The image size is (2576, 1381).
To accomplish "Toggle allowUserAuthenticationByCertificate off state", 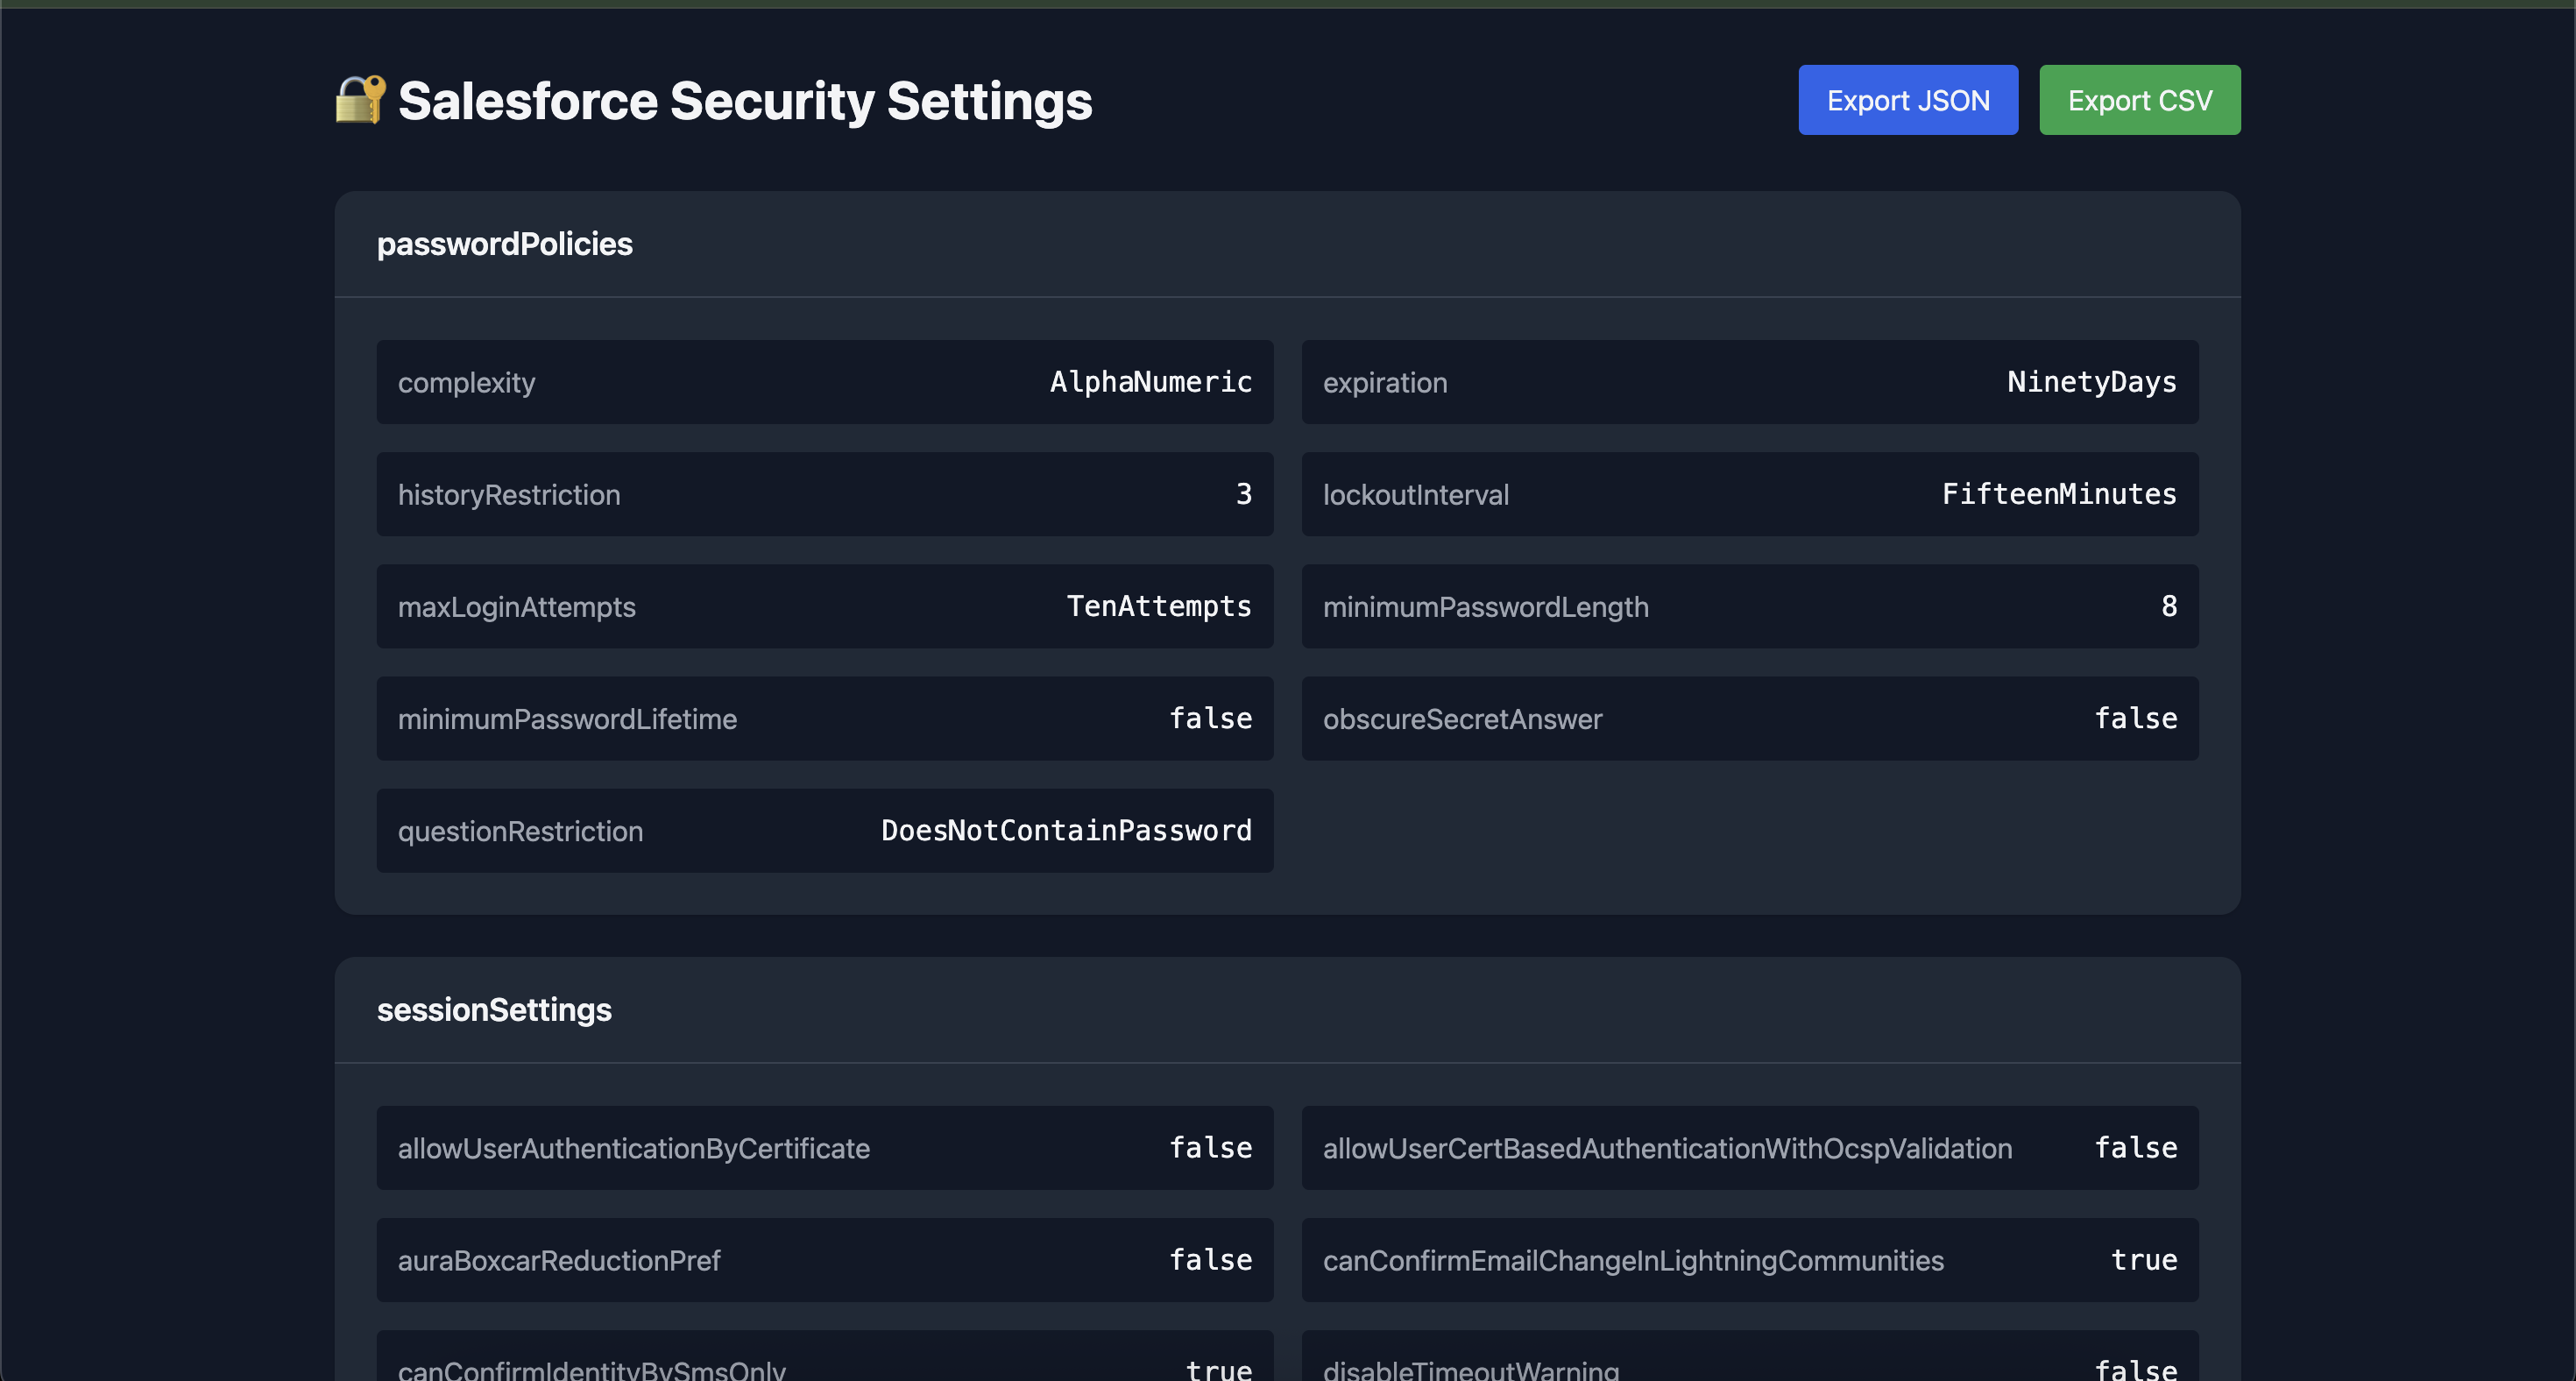I will [824, 1148].
